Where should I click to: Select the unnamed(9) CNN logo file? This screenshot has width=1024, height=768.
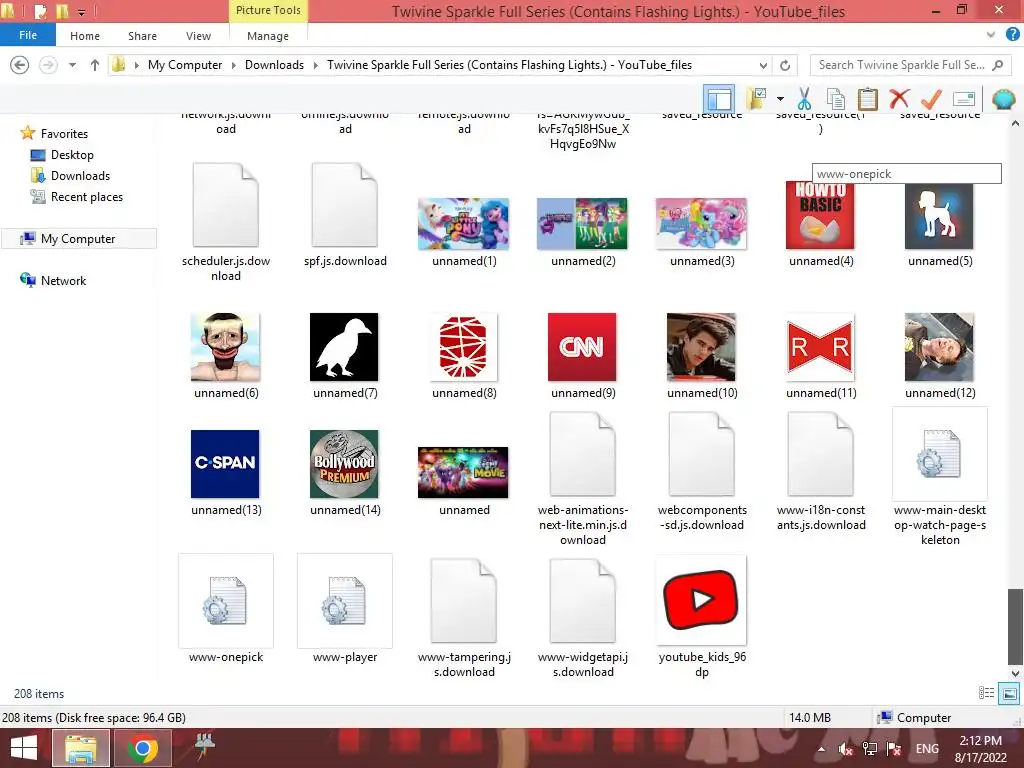point(582,347)
